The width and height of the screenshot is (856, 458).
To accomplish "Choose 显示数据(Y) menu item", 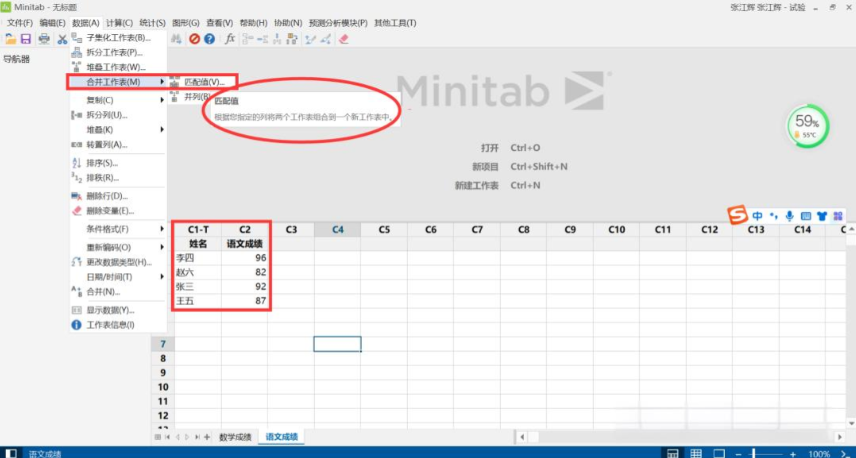I will pos(118,310).
